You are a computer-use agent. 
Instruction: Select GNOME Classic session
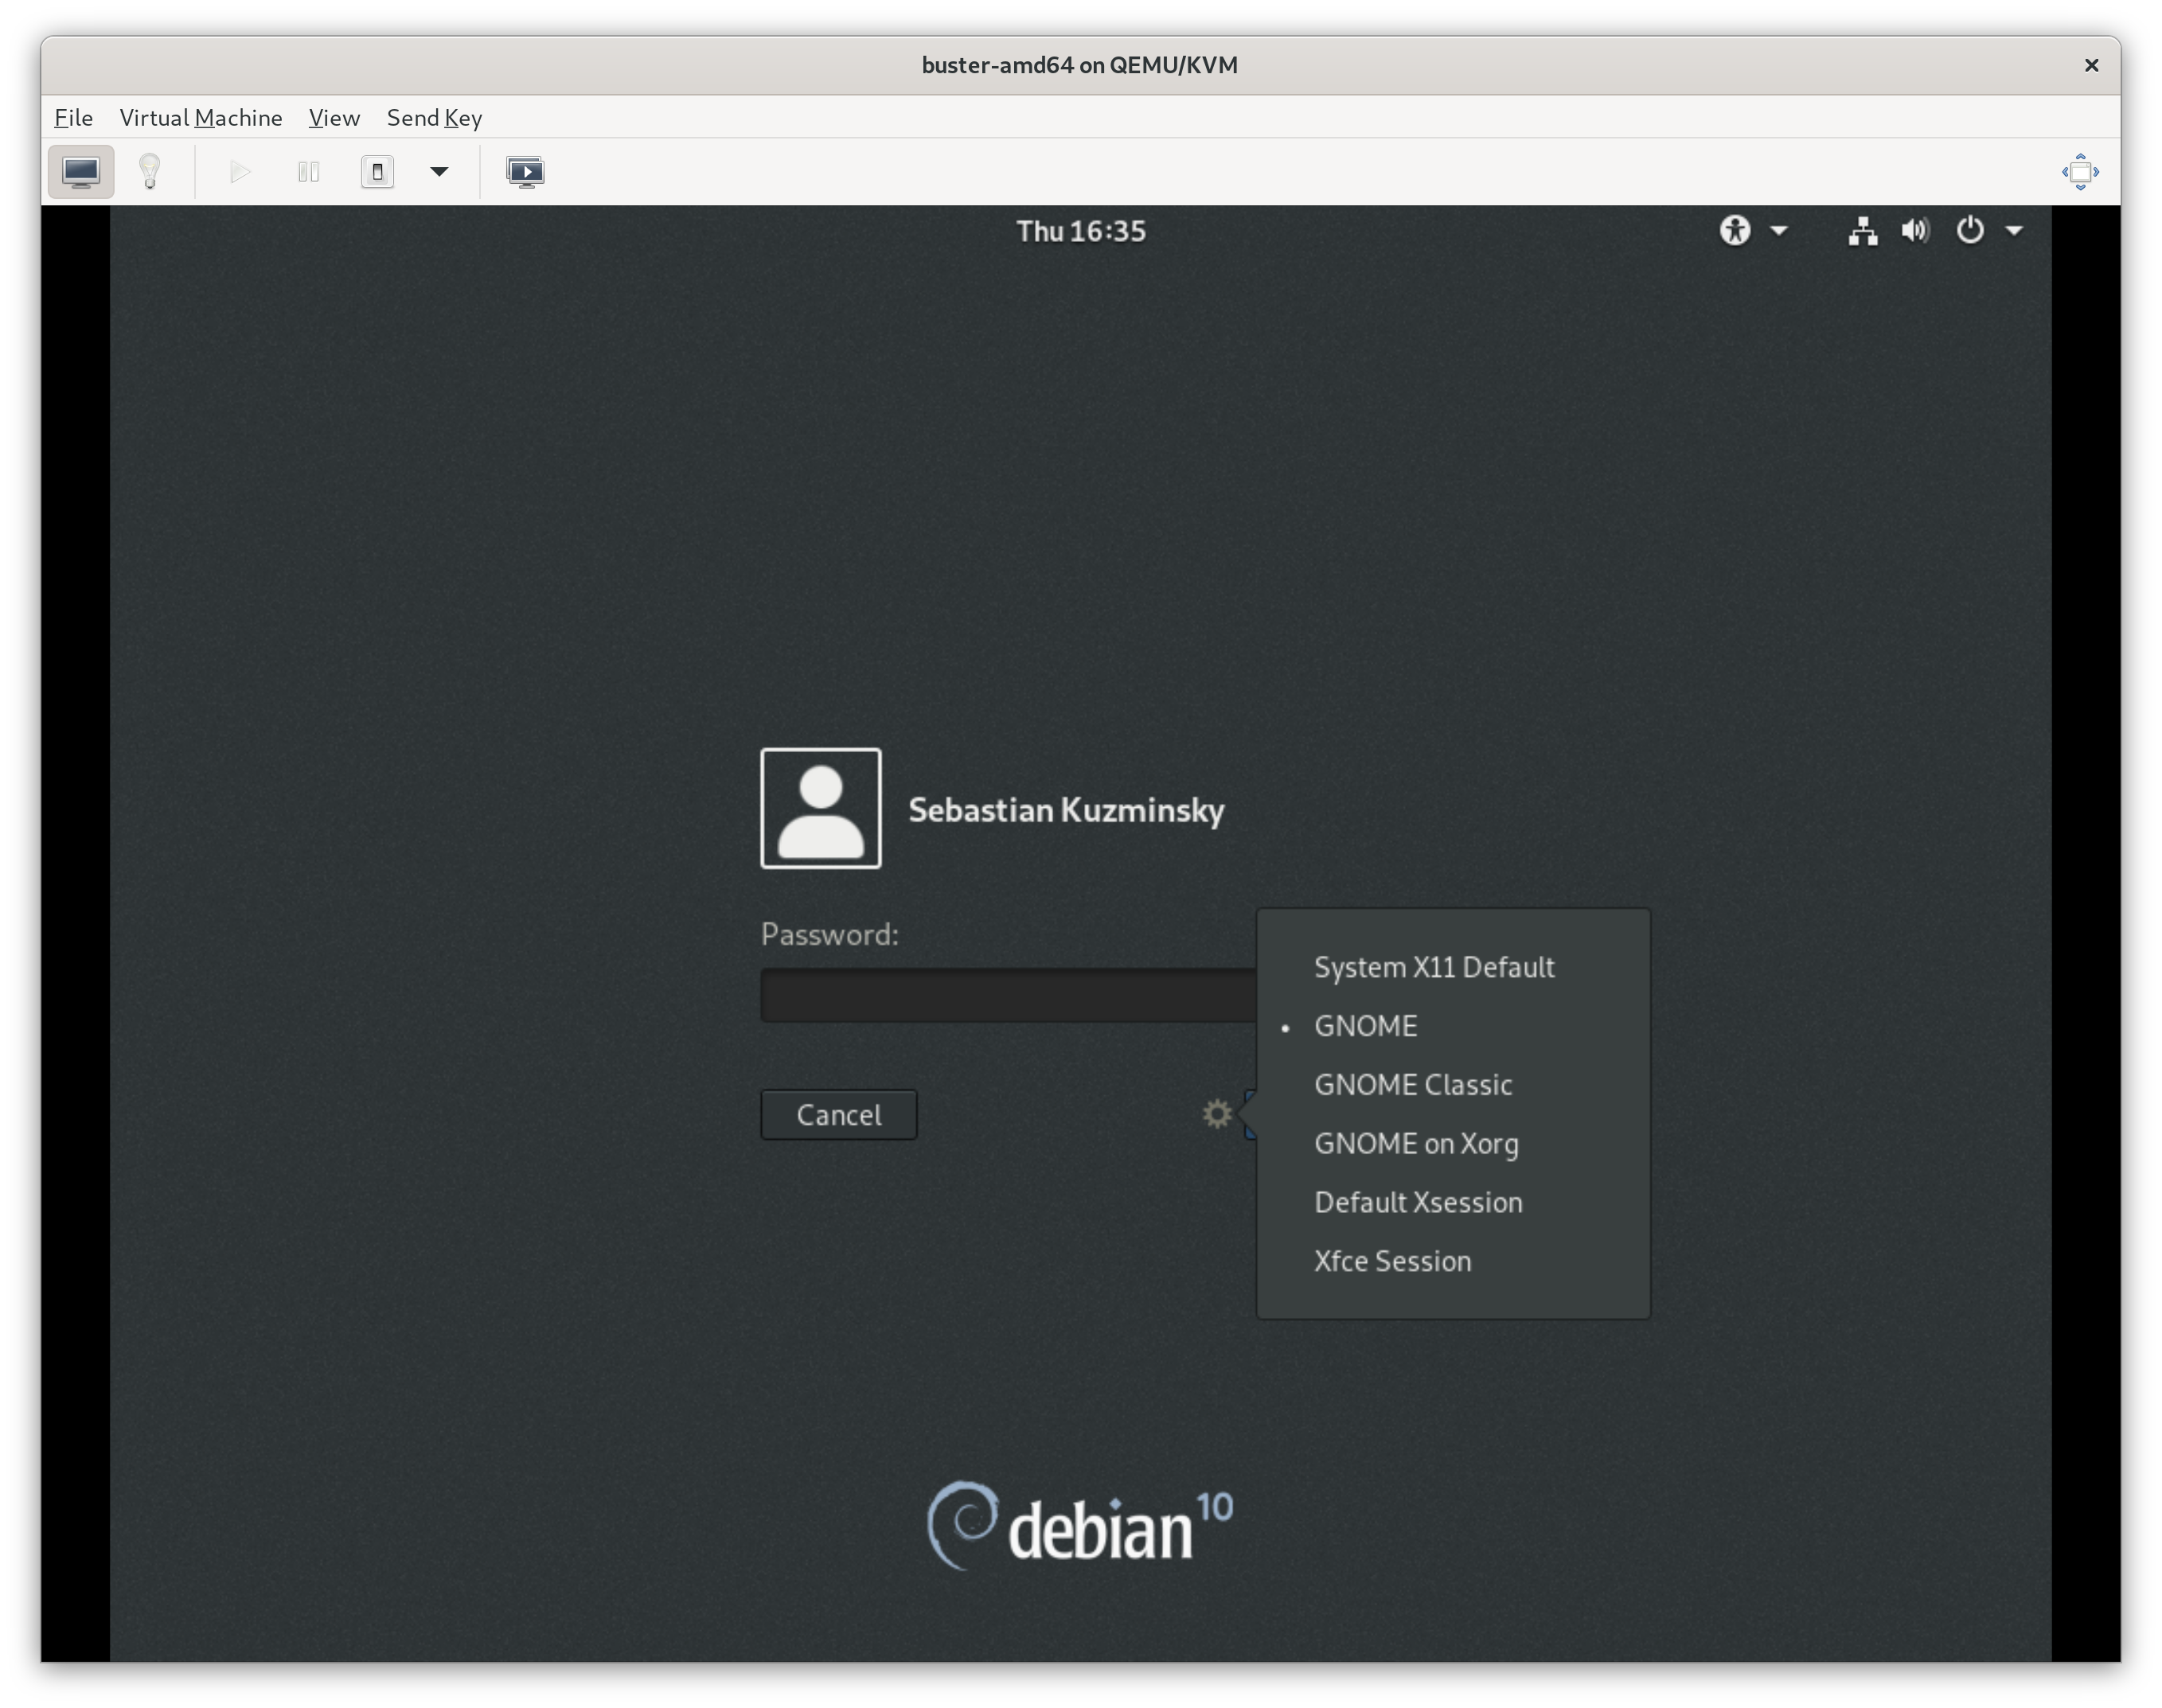tap(1413, 1084)
